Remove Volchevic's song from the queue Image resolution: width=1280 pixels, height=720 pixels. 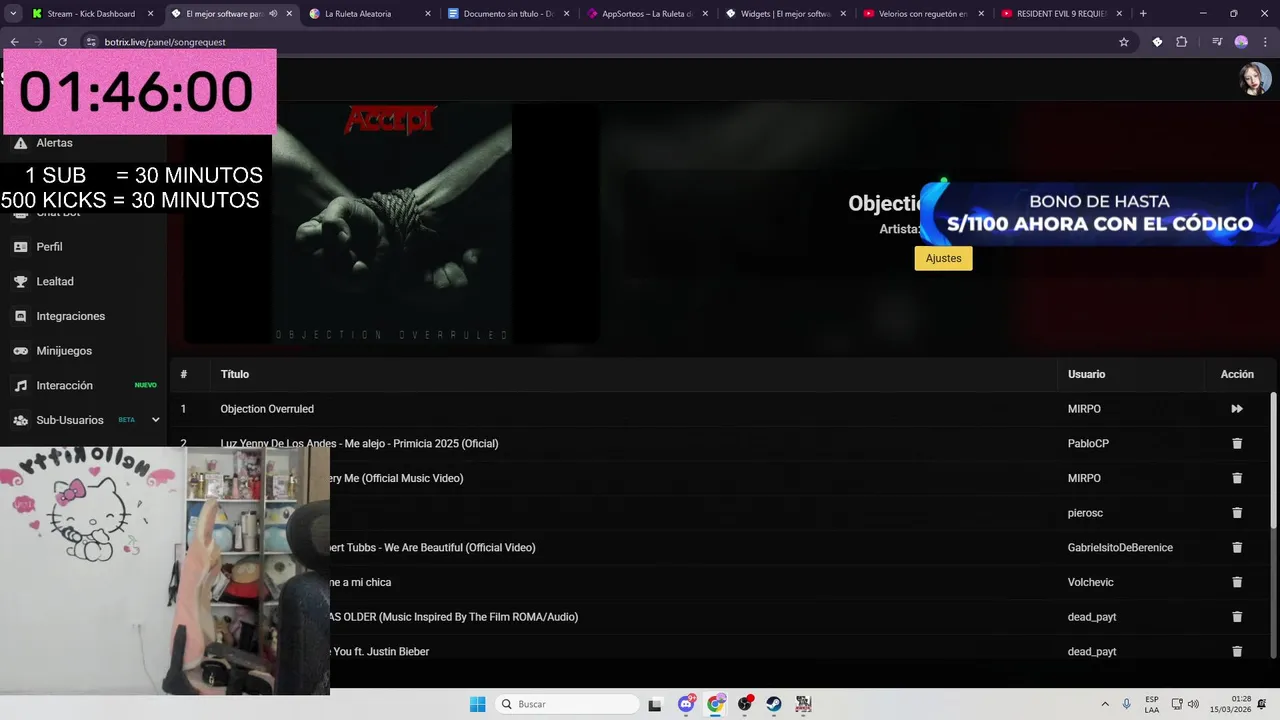coord(1237,582)
